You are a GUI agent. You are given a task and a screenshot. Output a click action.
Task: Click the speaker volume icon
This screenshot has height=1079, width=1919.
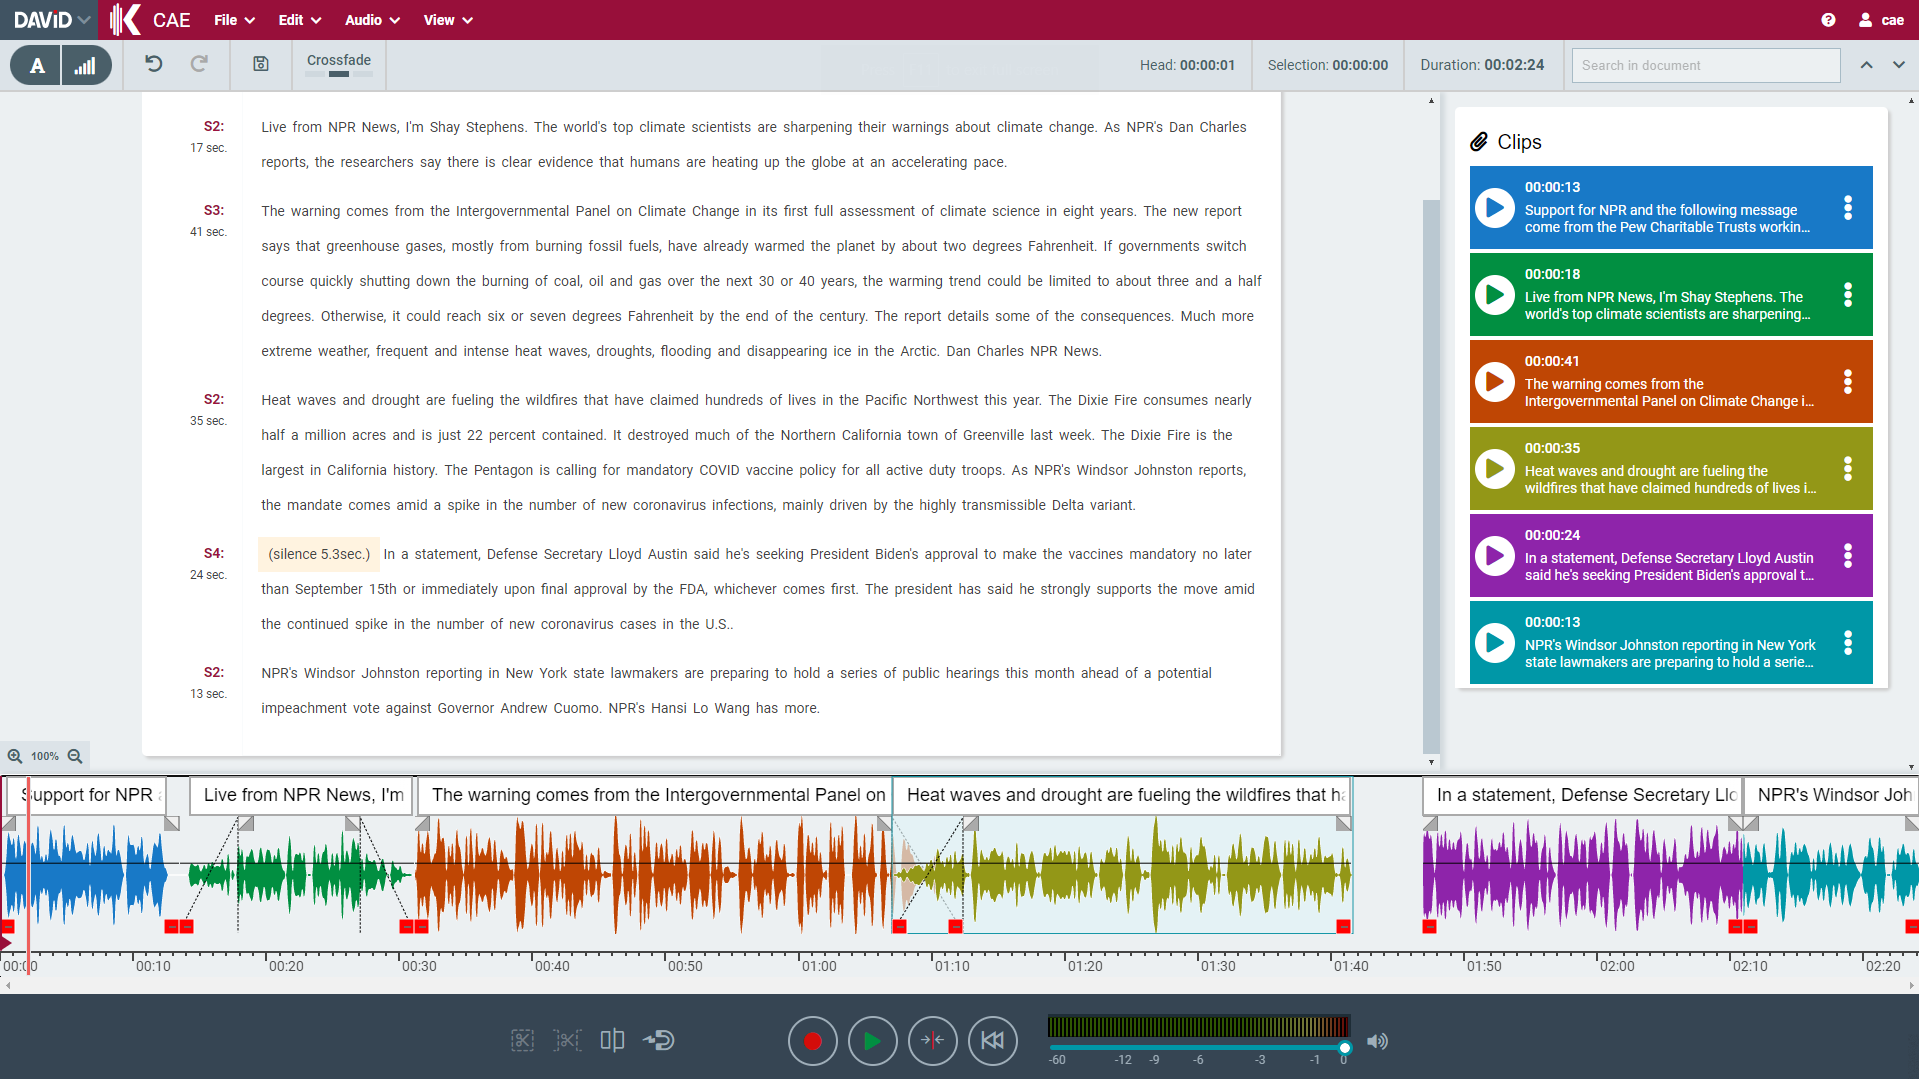(x=1377, y=1041)
